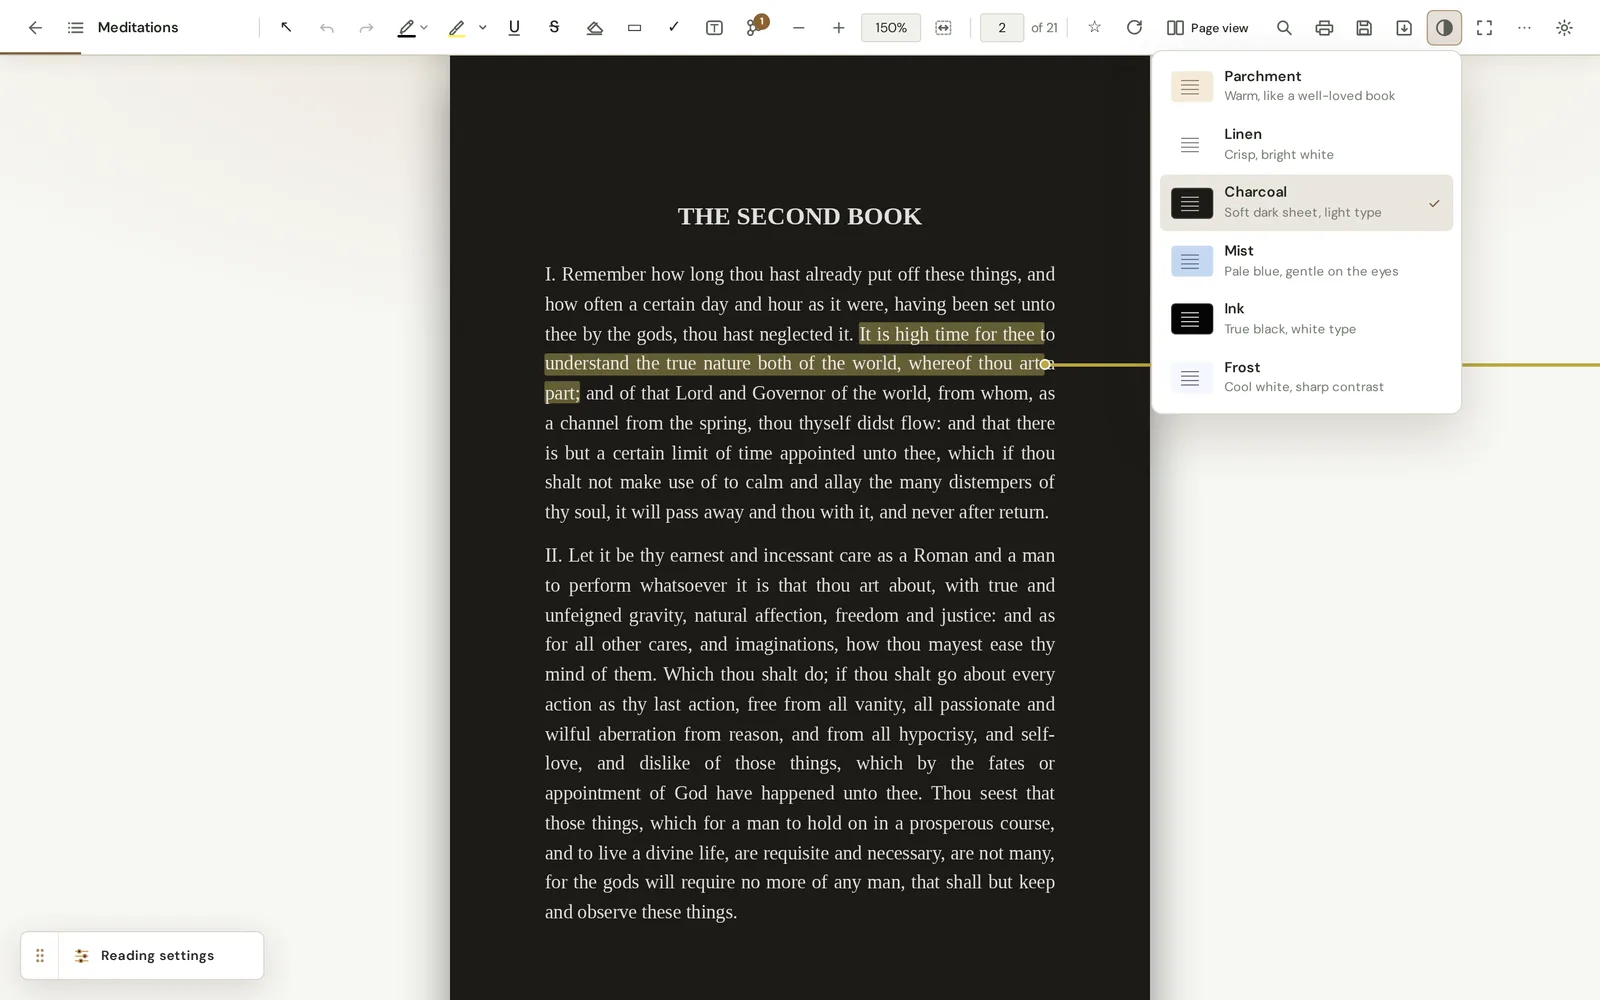Choose the Mist pale blue theme
This screenshot has width=1600, height=1000.
point(1306,261)
